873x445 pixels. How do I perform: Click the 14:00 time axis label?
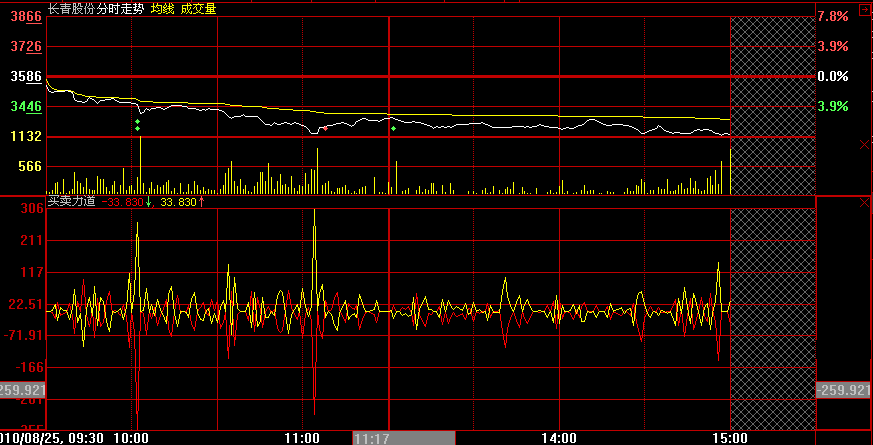[x=559, y=438]
